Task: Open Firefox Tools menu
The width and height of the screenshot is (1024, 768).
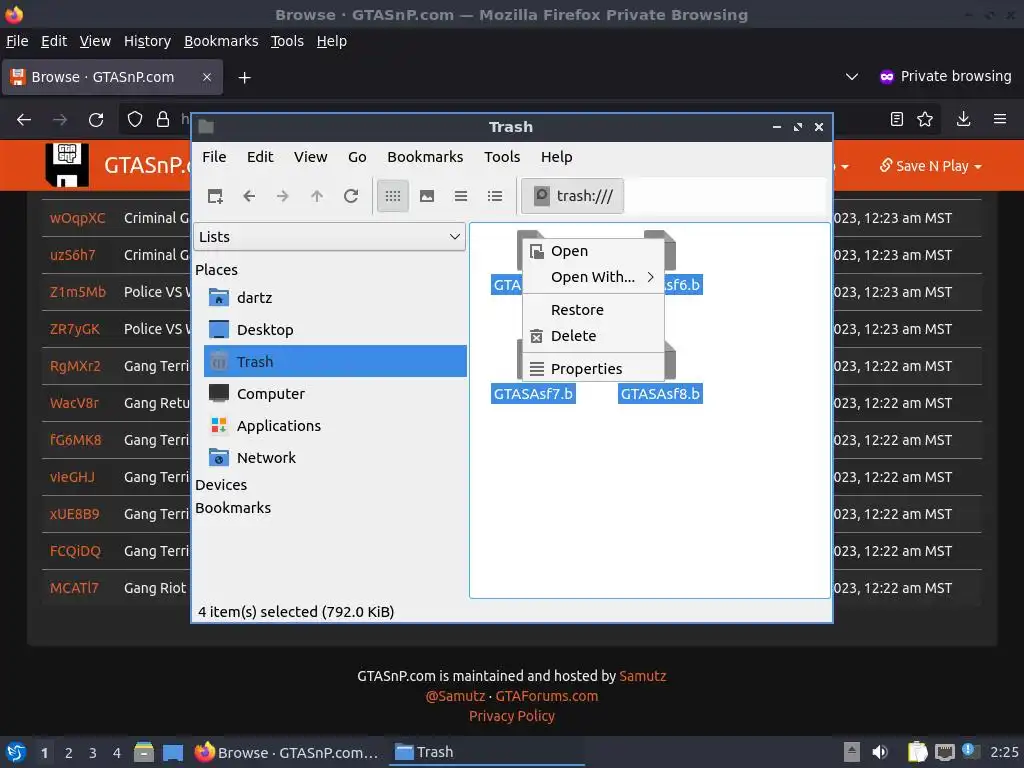Action: 287,41
